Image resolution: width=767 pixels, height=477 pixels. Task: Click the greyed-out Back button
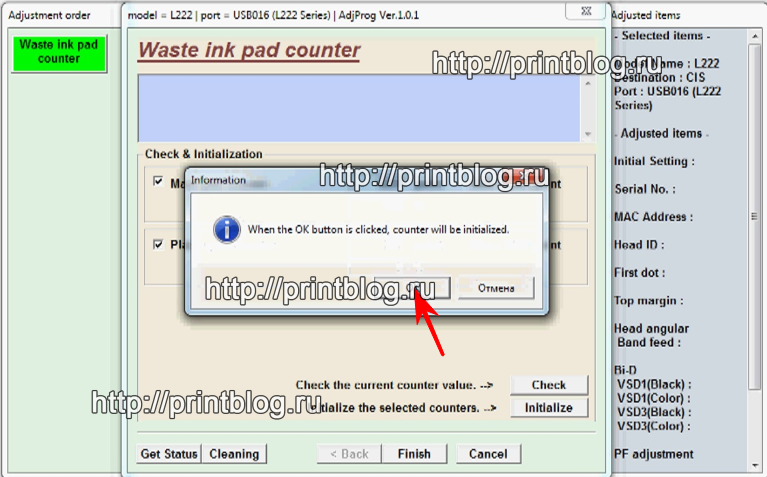[349, 454]
